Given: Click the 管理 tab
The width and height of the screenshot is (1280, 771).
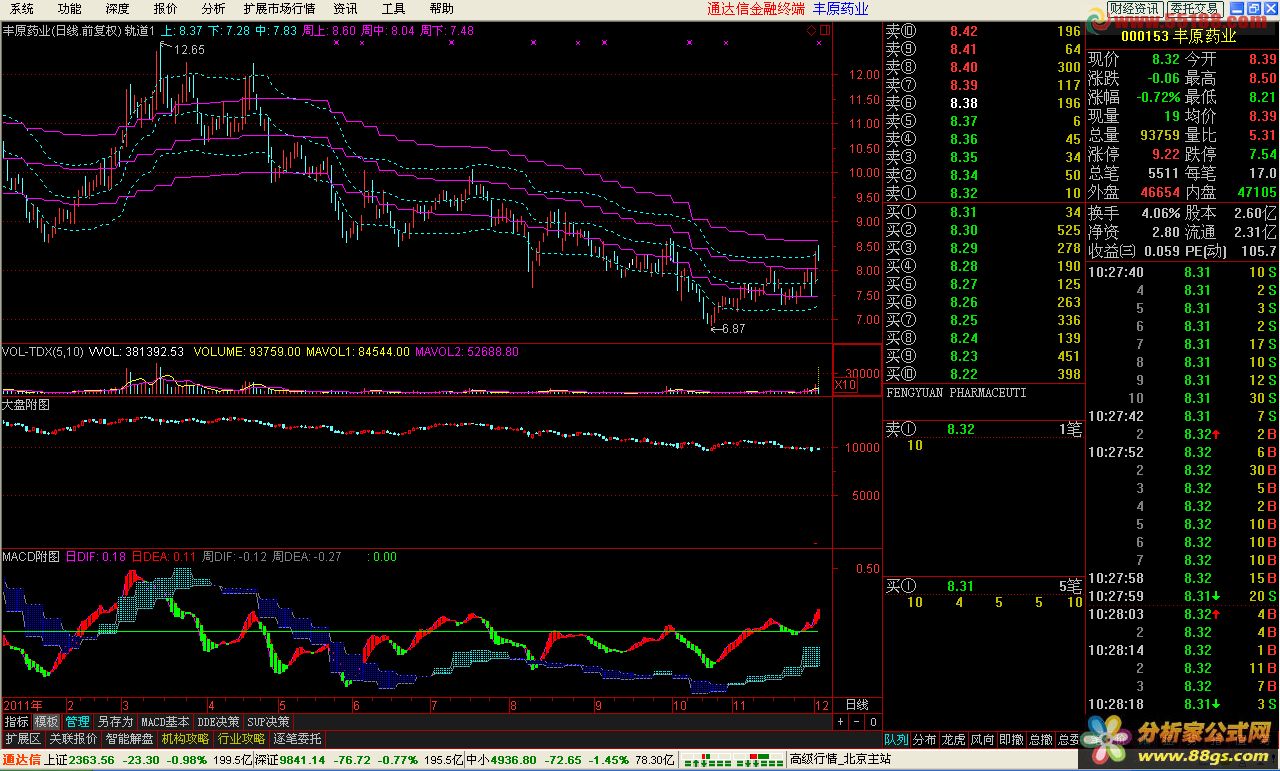Looking at the screenshot, I should [77, 721].
